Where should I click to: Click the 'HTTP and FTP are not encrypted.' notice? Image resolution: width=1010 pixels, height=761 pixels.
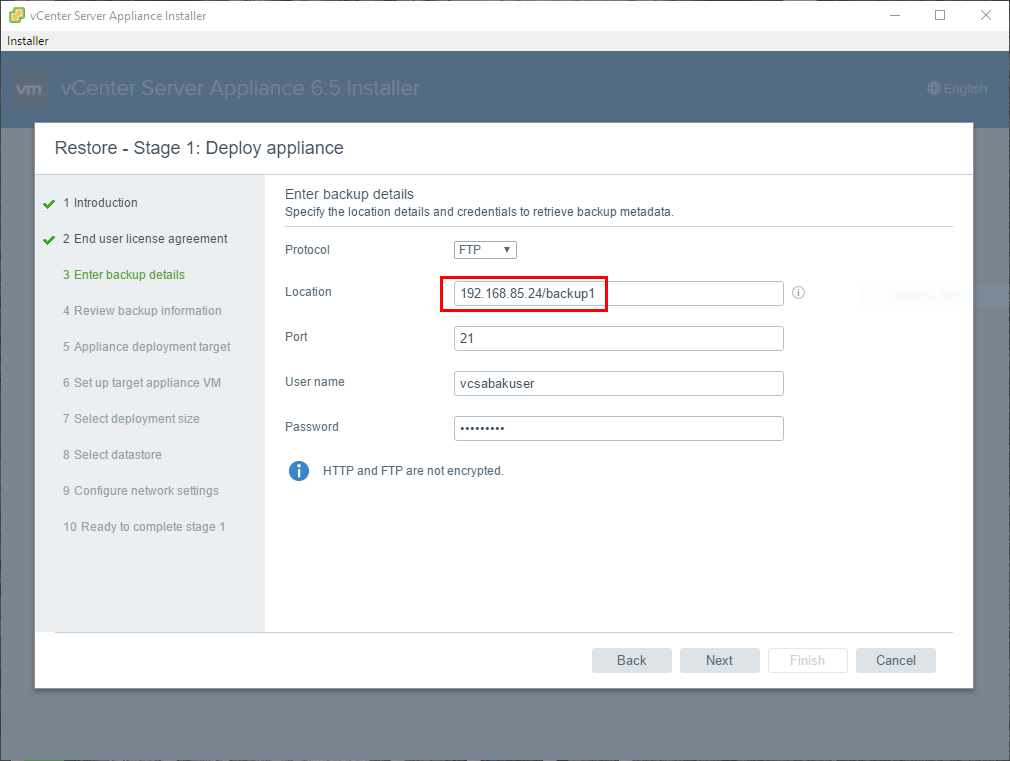413,471
